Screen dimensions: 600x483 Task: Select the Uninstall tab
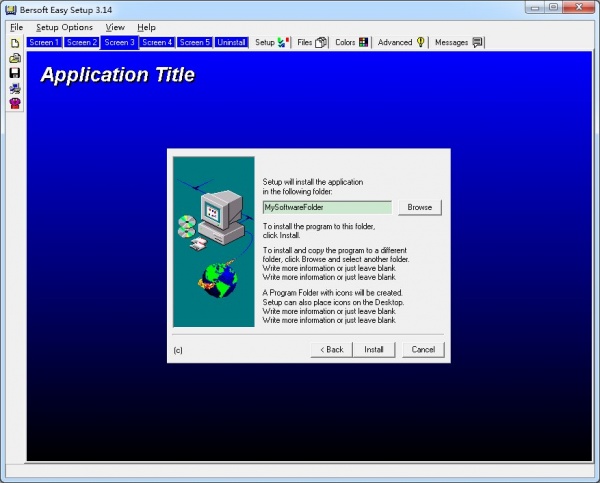tap(231, 43)
